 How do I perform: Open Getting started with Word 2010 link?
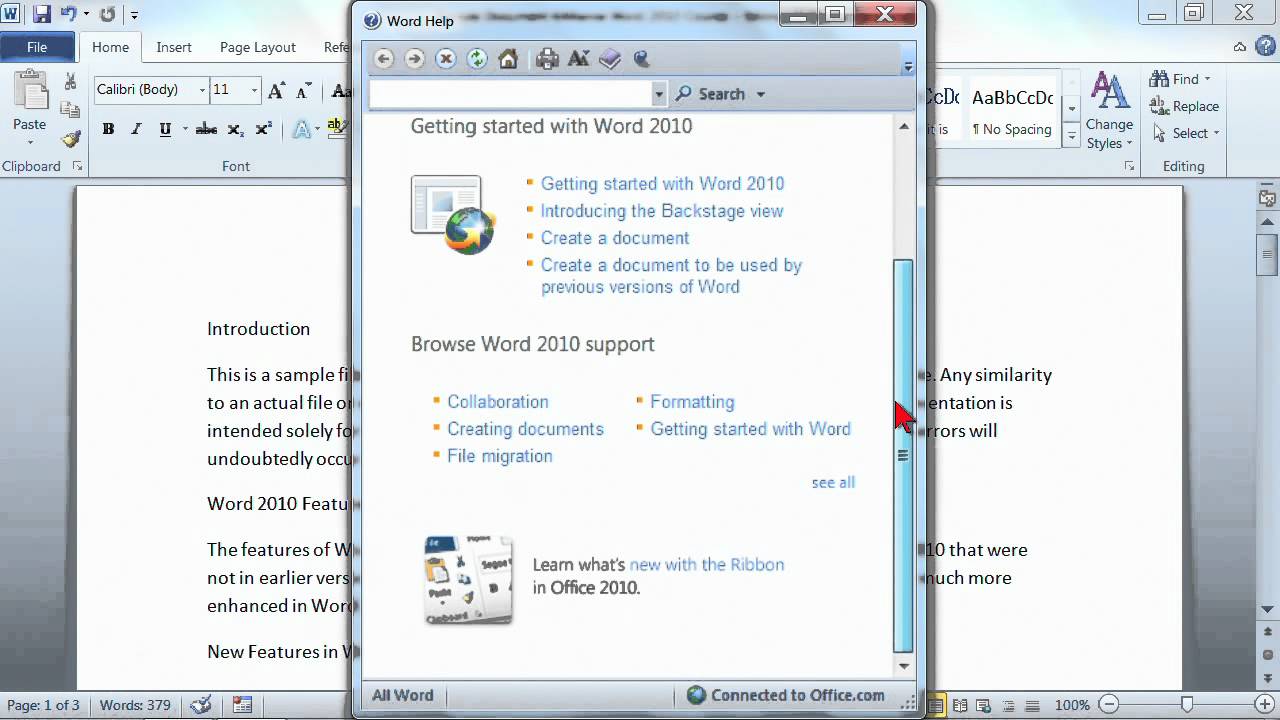coord(662,184)
